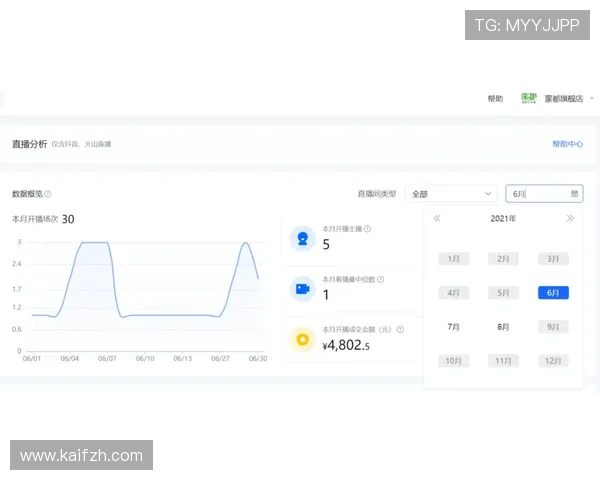Click 帮助 in the top bar

pos(495,98)
